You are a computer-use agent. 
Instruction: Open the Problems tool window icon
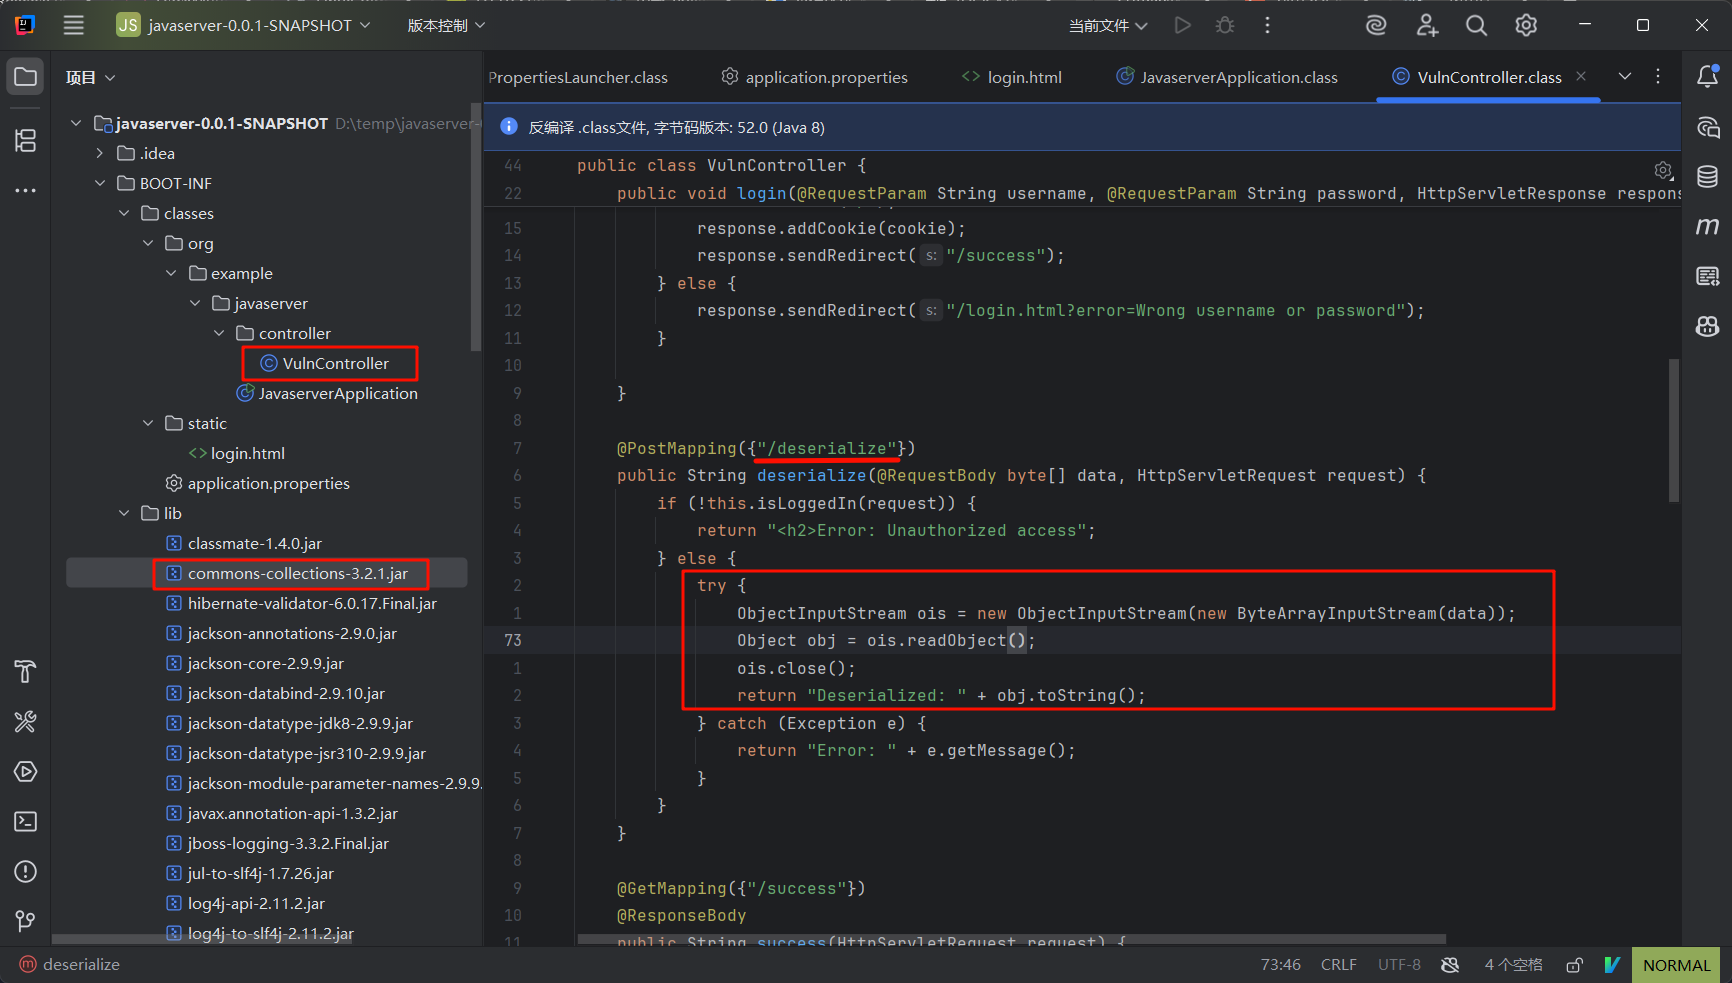click(26, 872)
